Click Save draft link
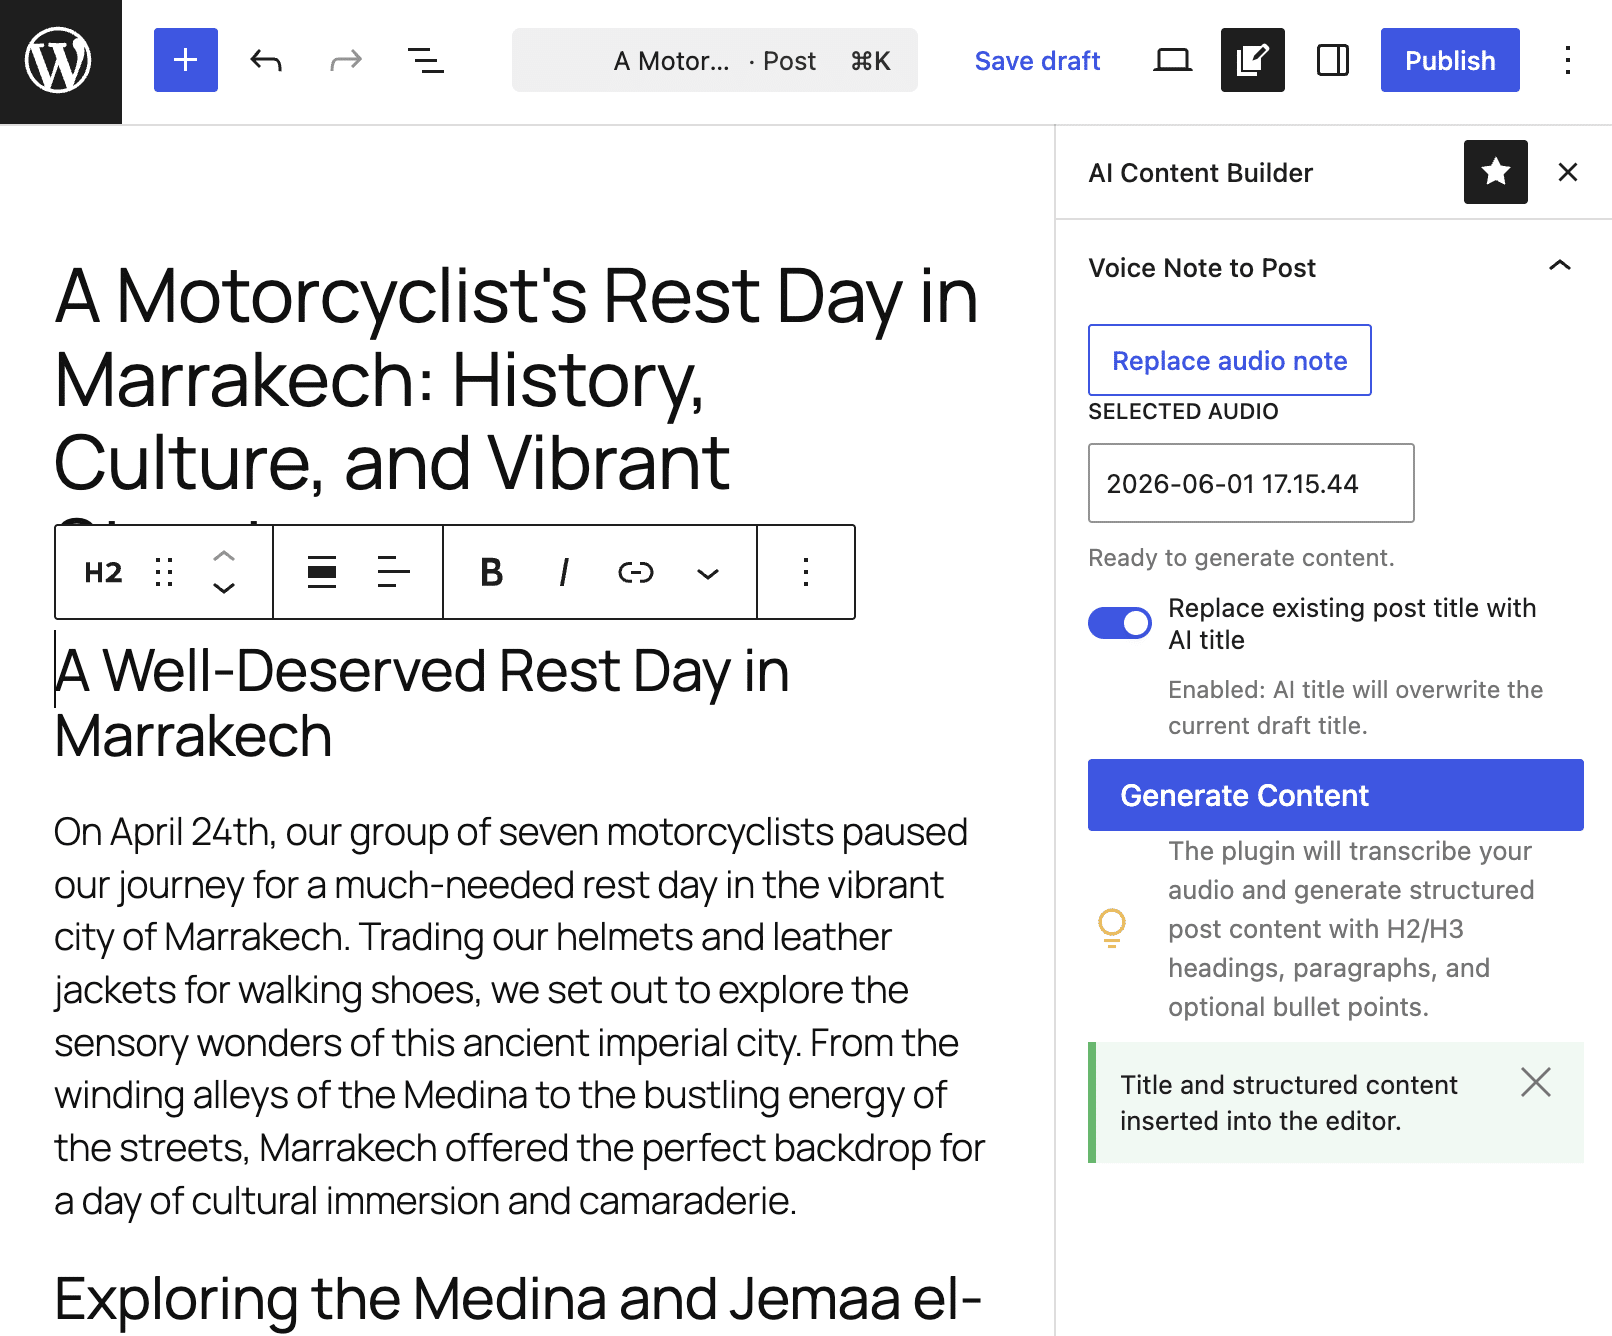1612x1336 pixels. pyautogui.click(x=1037, y=61)
